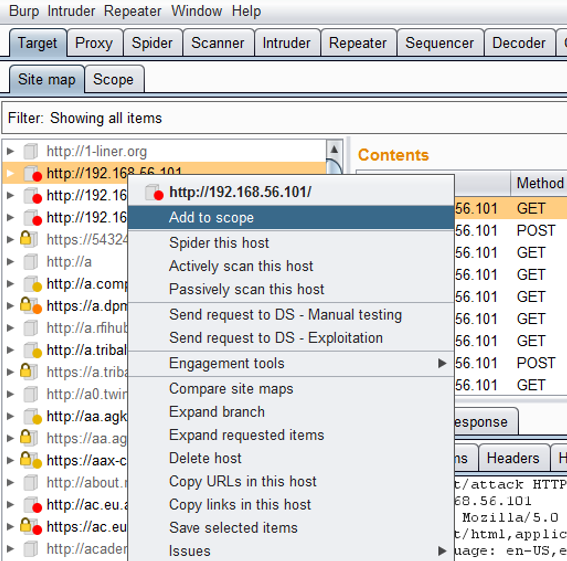Switch to the Spider tab
Image resolution: width=567 pixels, height=561 pixels.
pyautogui.click(x=152, y=43)
